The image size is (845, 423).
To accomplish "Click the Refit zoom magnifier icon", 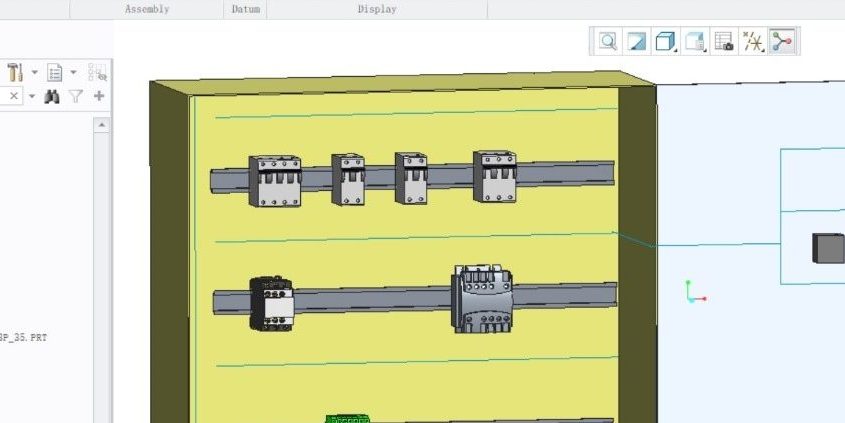I will point(608,41).
